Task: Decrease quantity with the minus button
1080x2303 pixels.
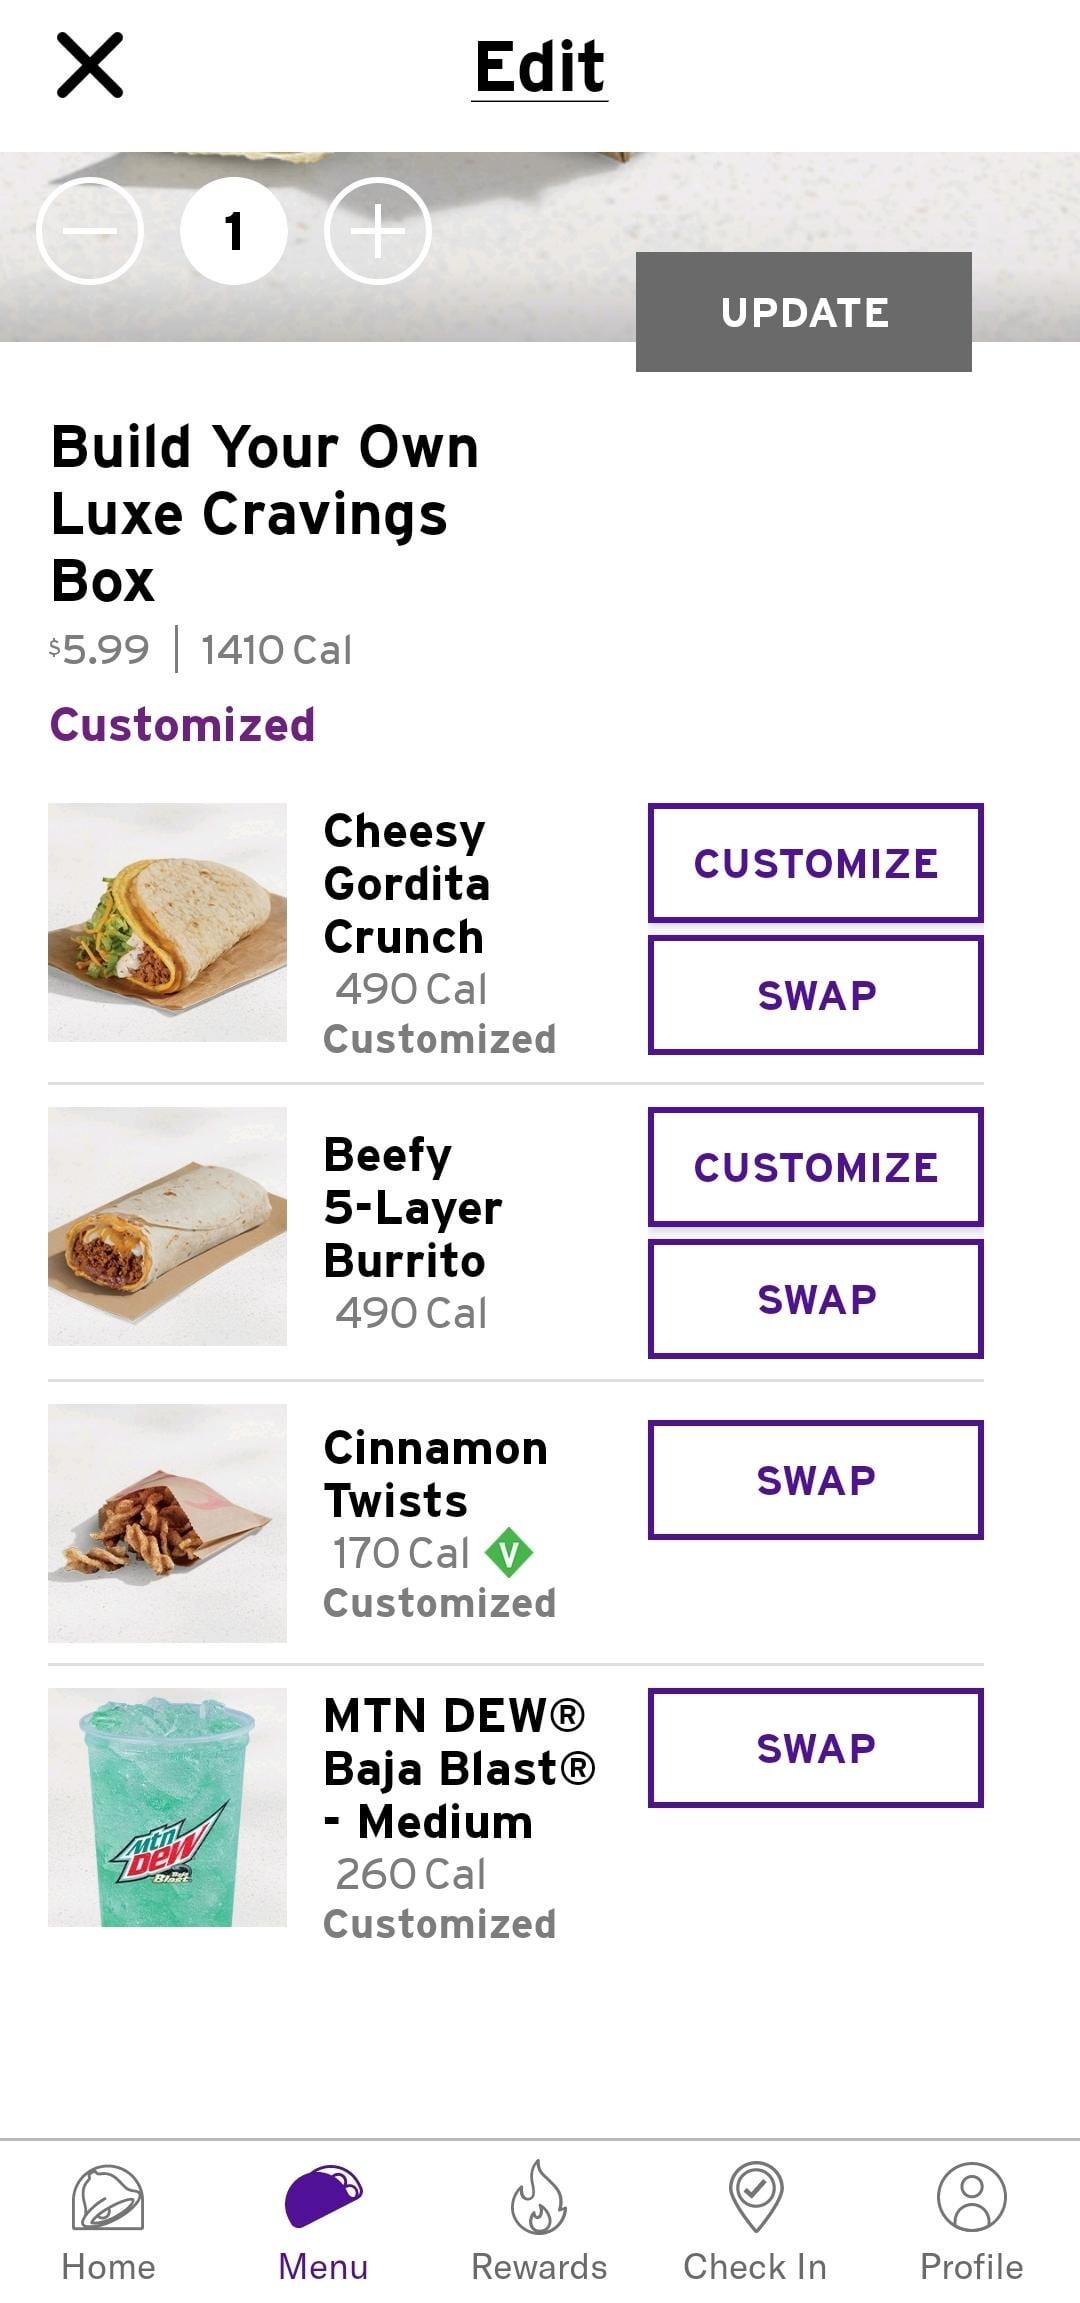Action: coord(90,231)
